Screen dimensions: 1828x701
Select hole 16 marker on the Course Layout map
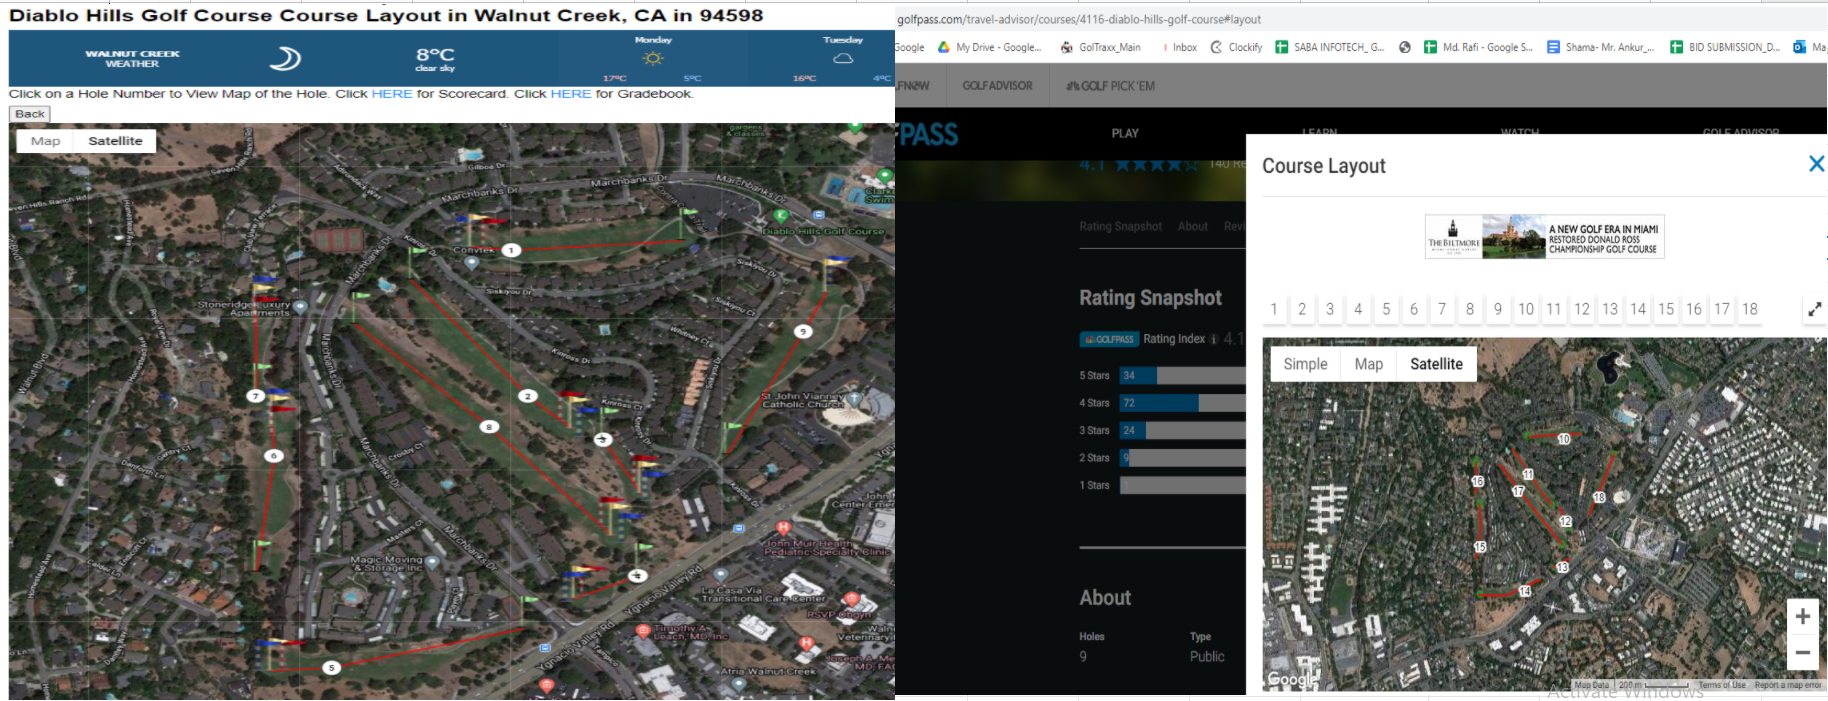(1478, 481)
